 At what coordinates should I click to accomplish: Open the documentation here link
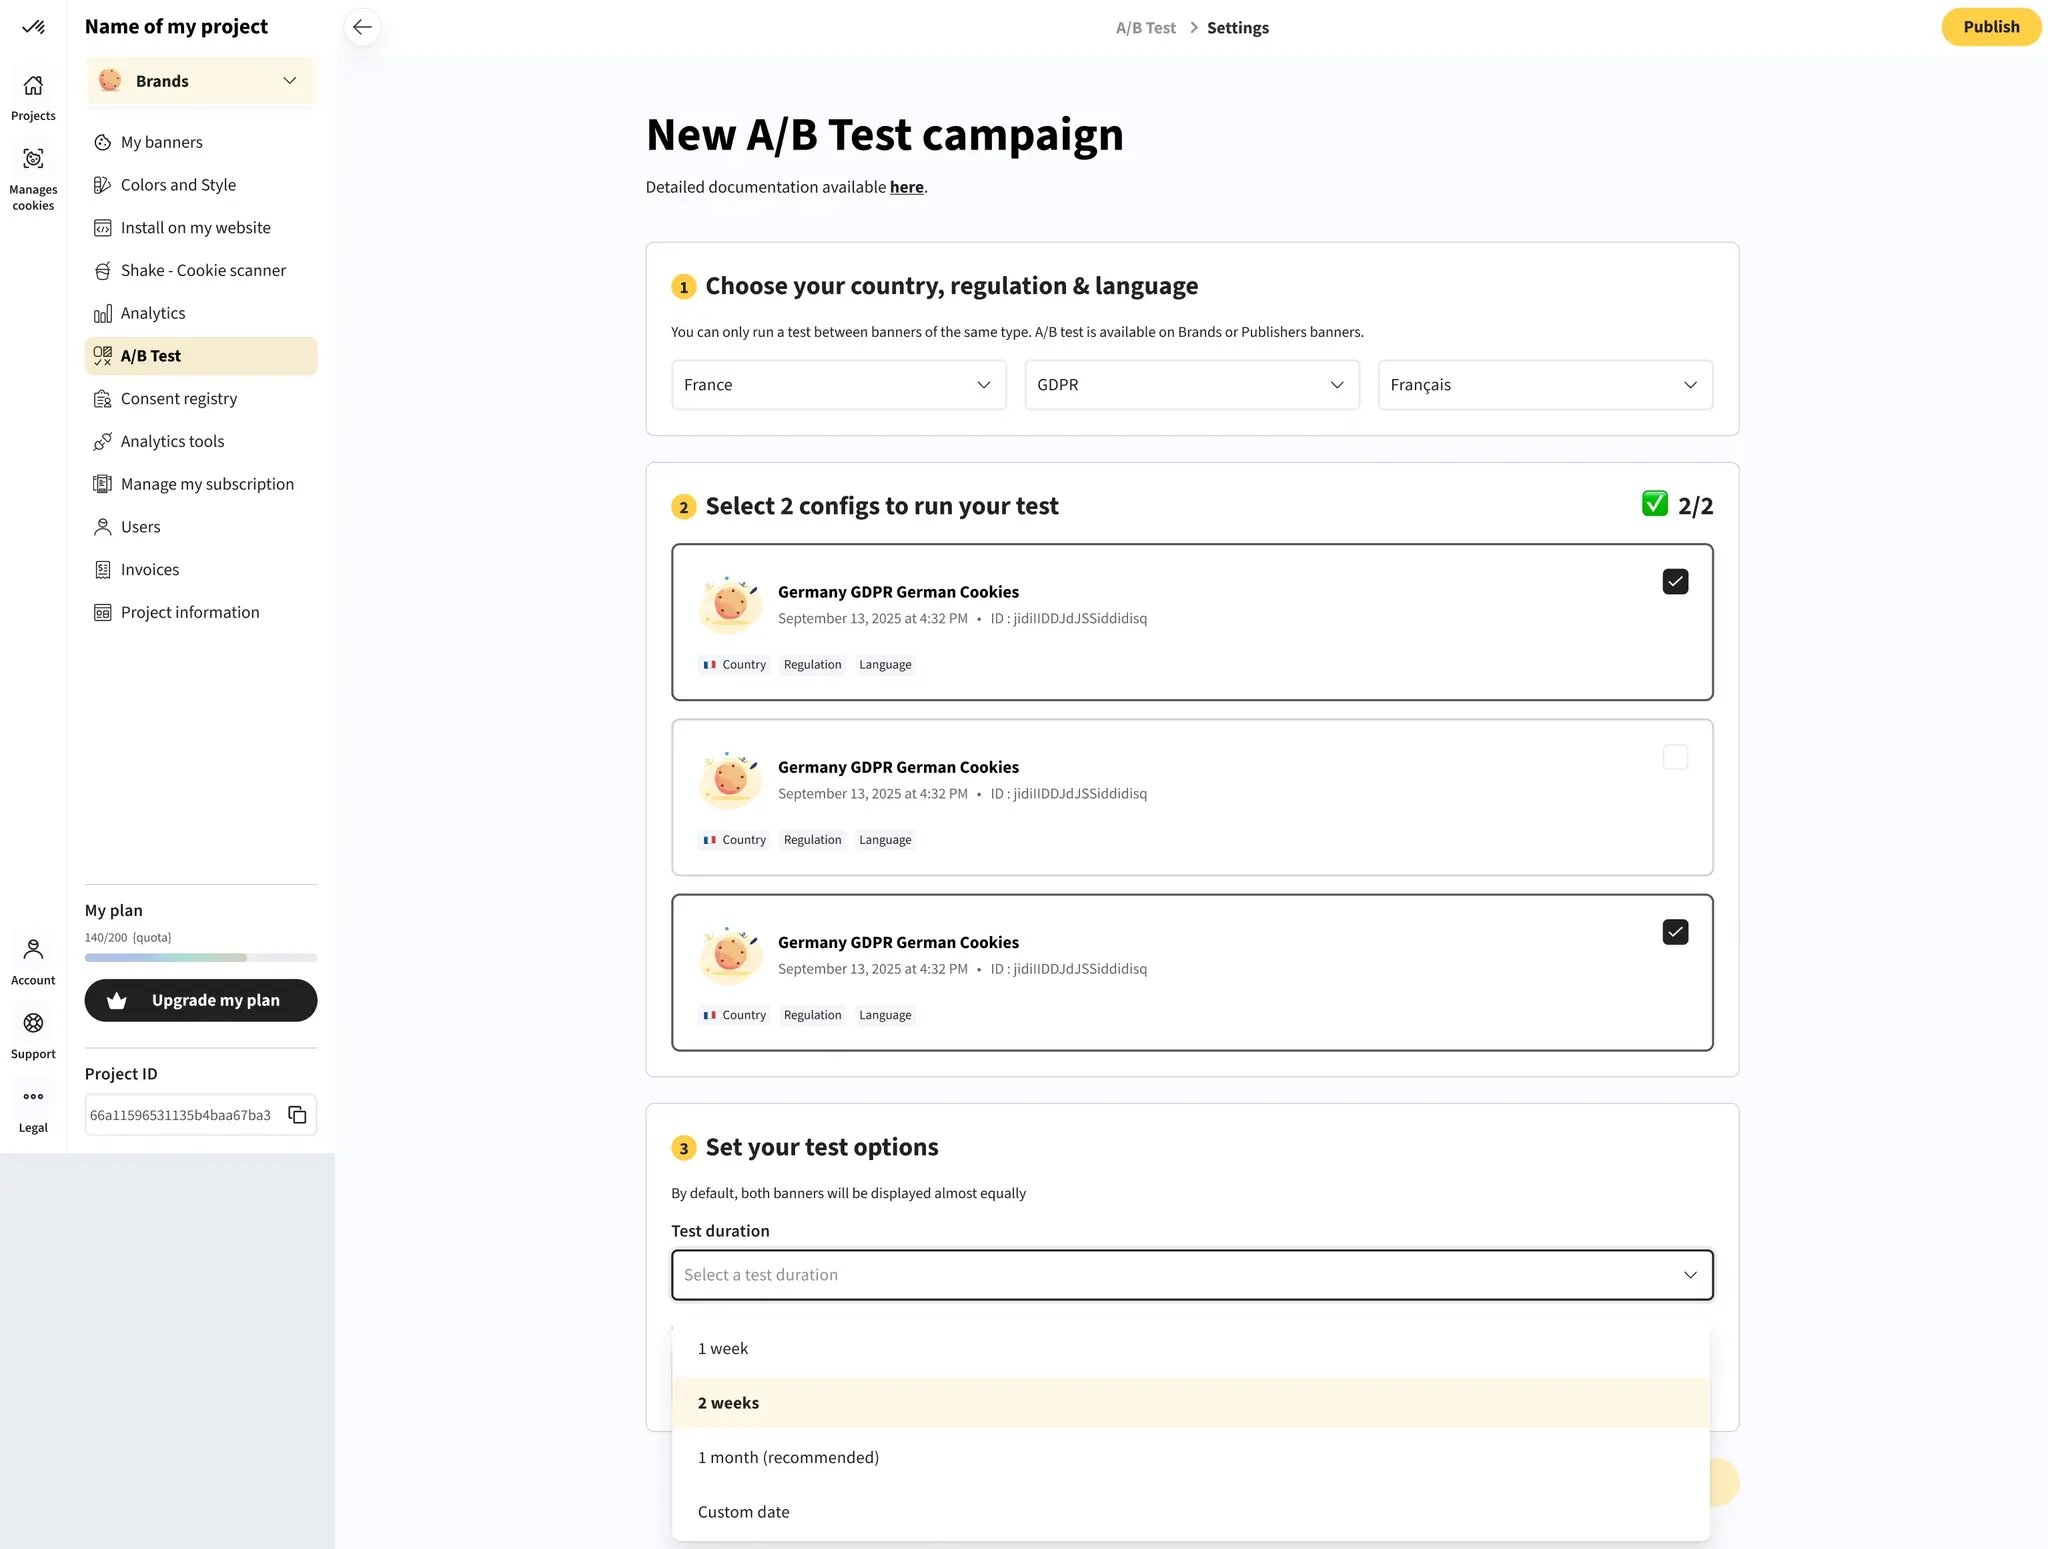[906, 187]
